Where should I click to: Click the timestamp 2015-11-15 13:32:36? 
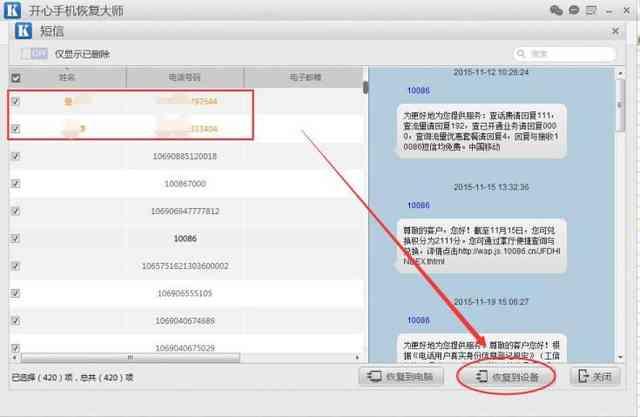click(x=491, y=187)
